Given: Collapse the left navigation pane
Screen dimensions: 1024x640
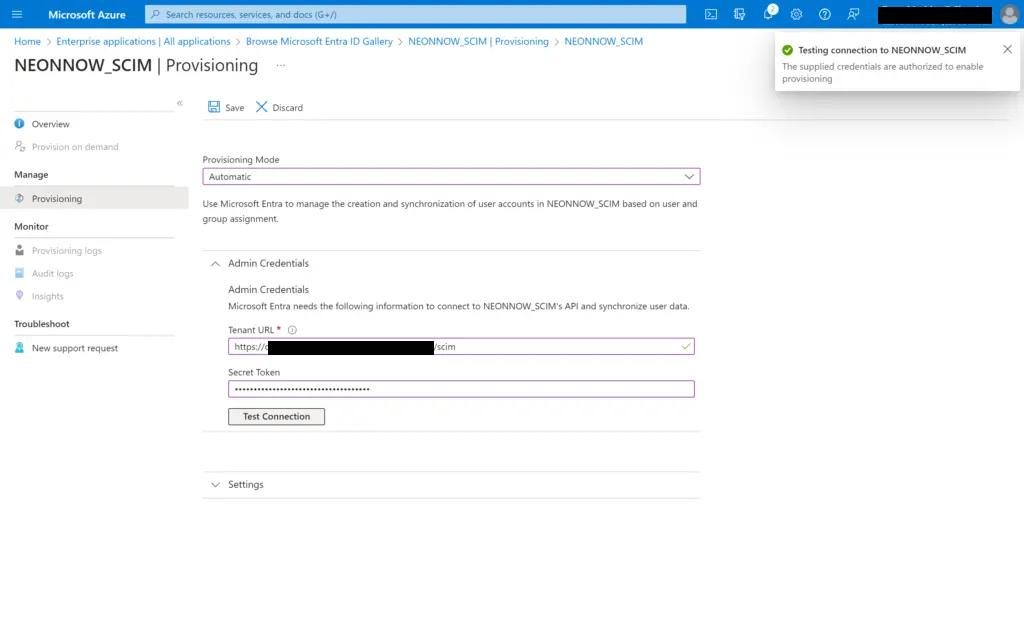Looking at the screenshot, I should pos(180,103).
